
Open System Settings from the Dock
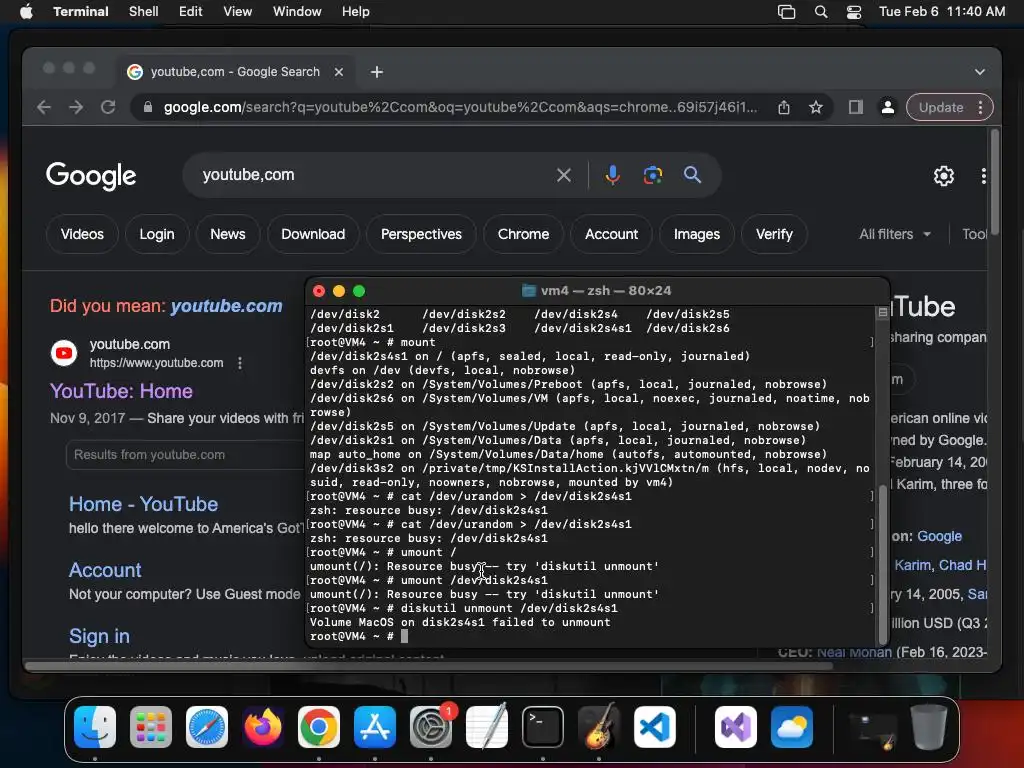click(431, 727)
